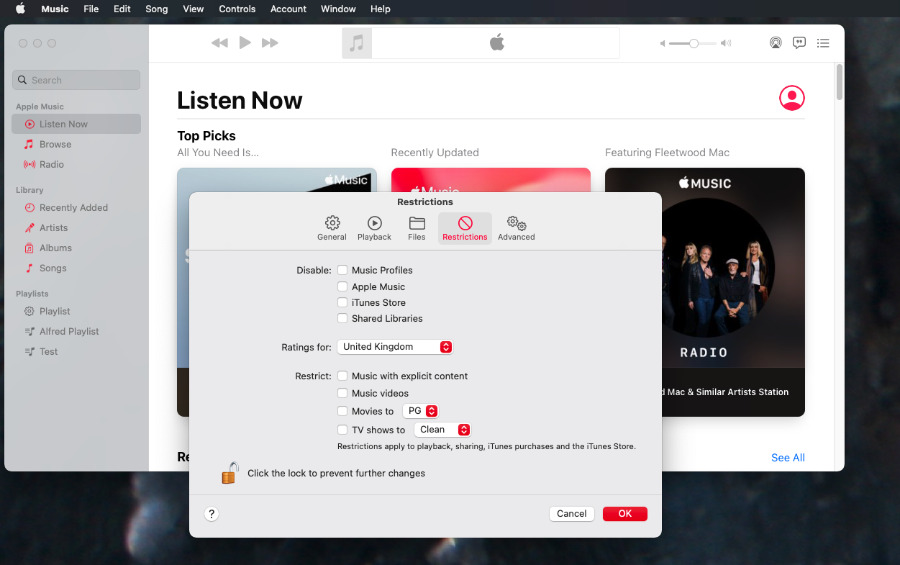This screenshot has height=565, width=900.
Task: Open Albums in Library
Action: click(76, 247)
